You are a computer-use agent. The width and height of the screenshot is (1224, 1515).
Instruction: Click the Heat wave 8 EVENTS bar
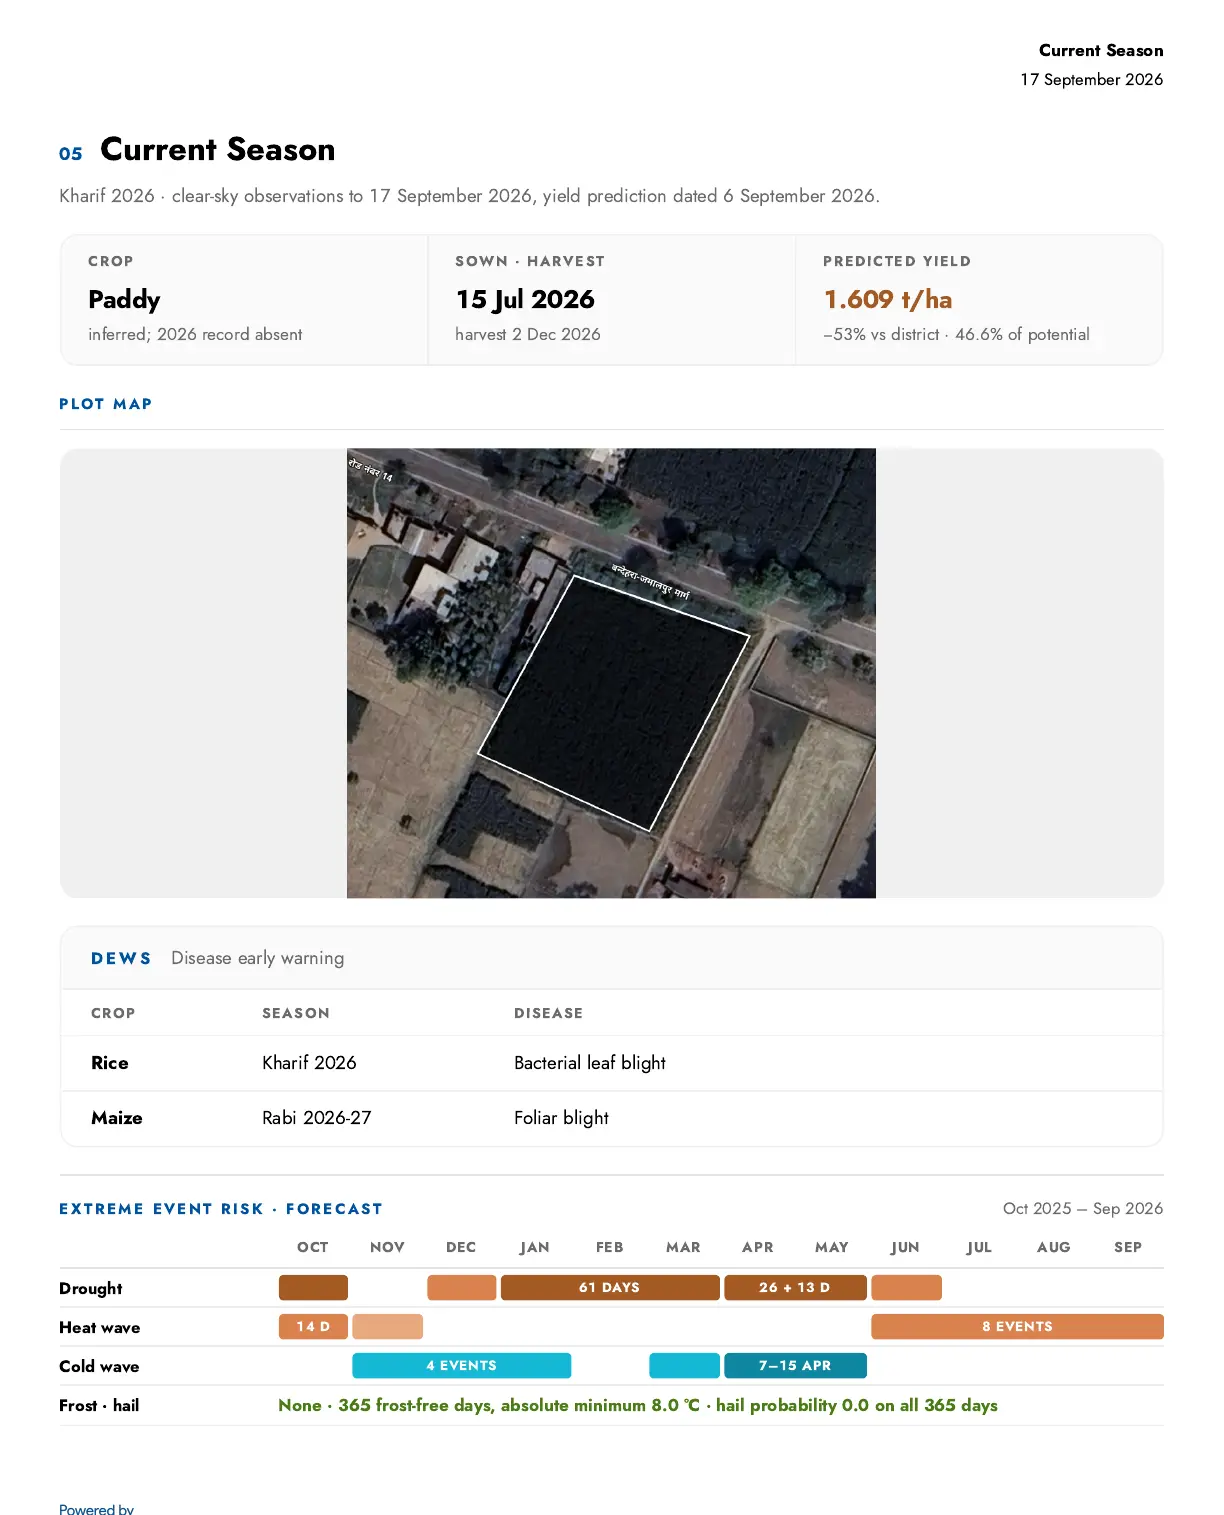(x=1017, y=1326)
